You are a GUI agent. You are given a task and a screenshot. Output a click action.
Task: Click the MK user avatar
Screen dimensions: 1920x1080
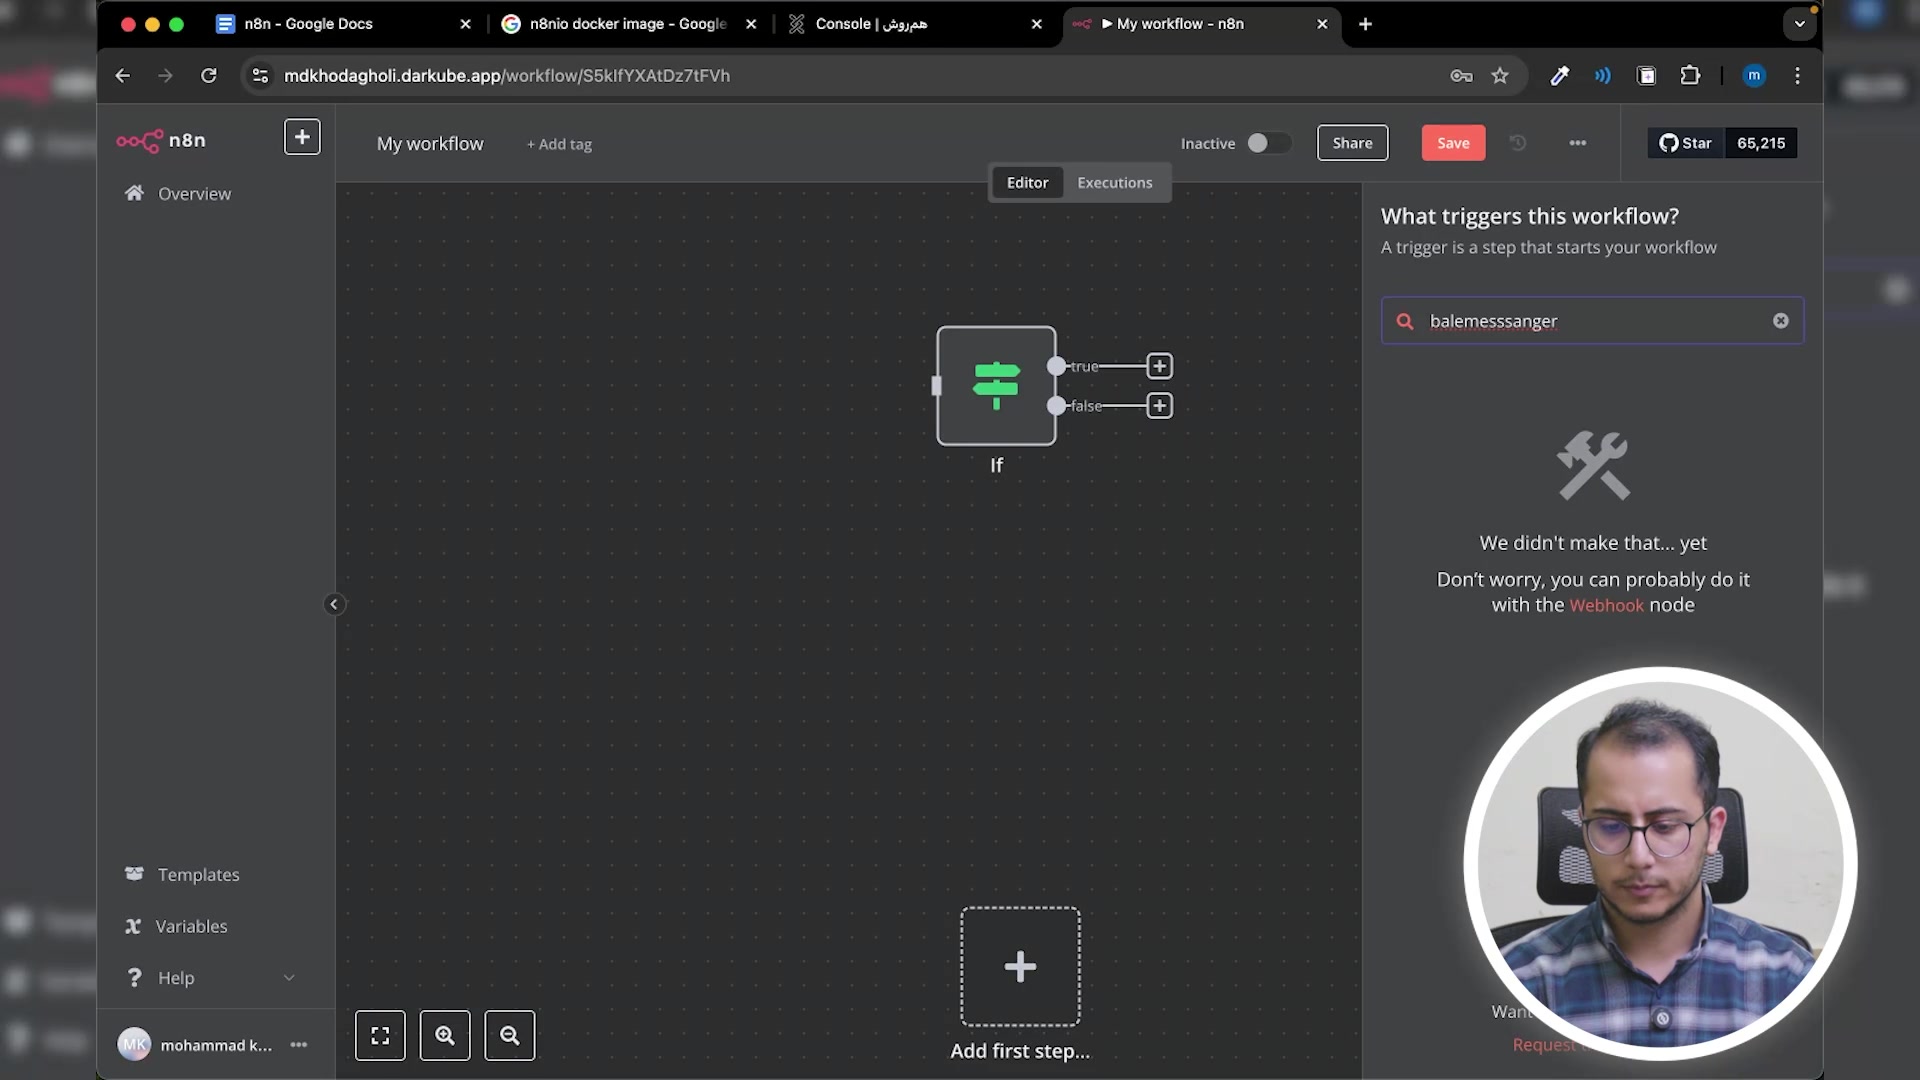[x=134, y=1044]
